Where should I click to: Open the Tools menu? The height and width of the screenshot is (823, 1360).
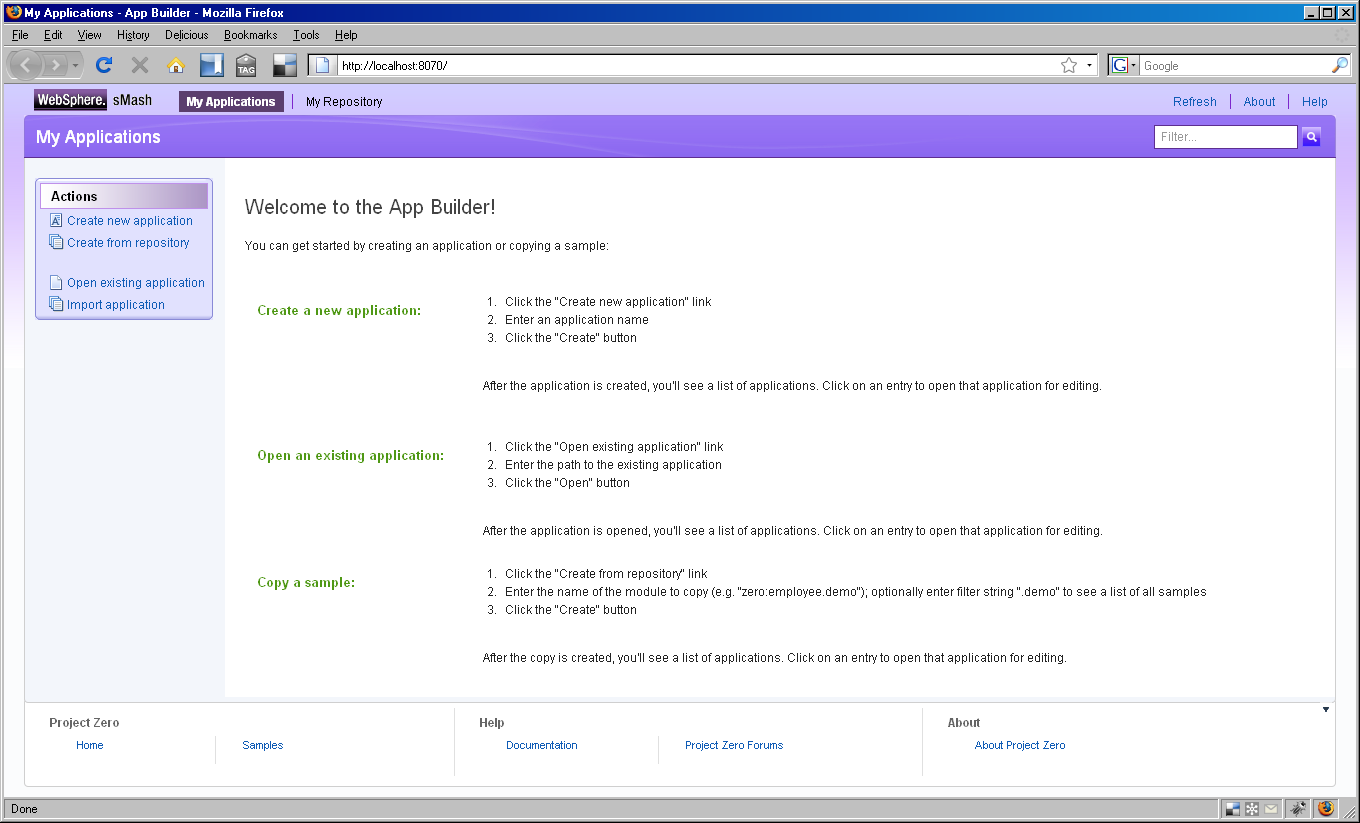306,35
